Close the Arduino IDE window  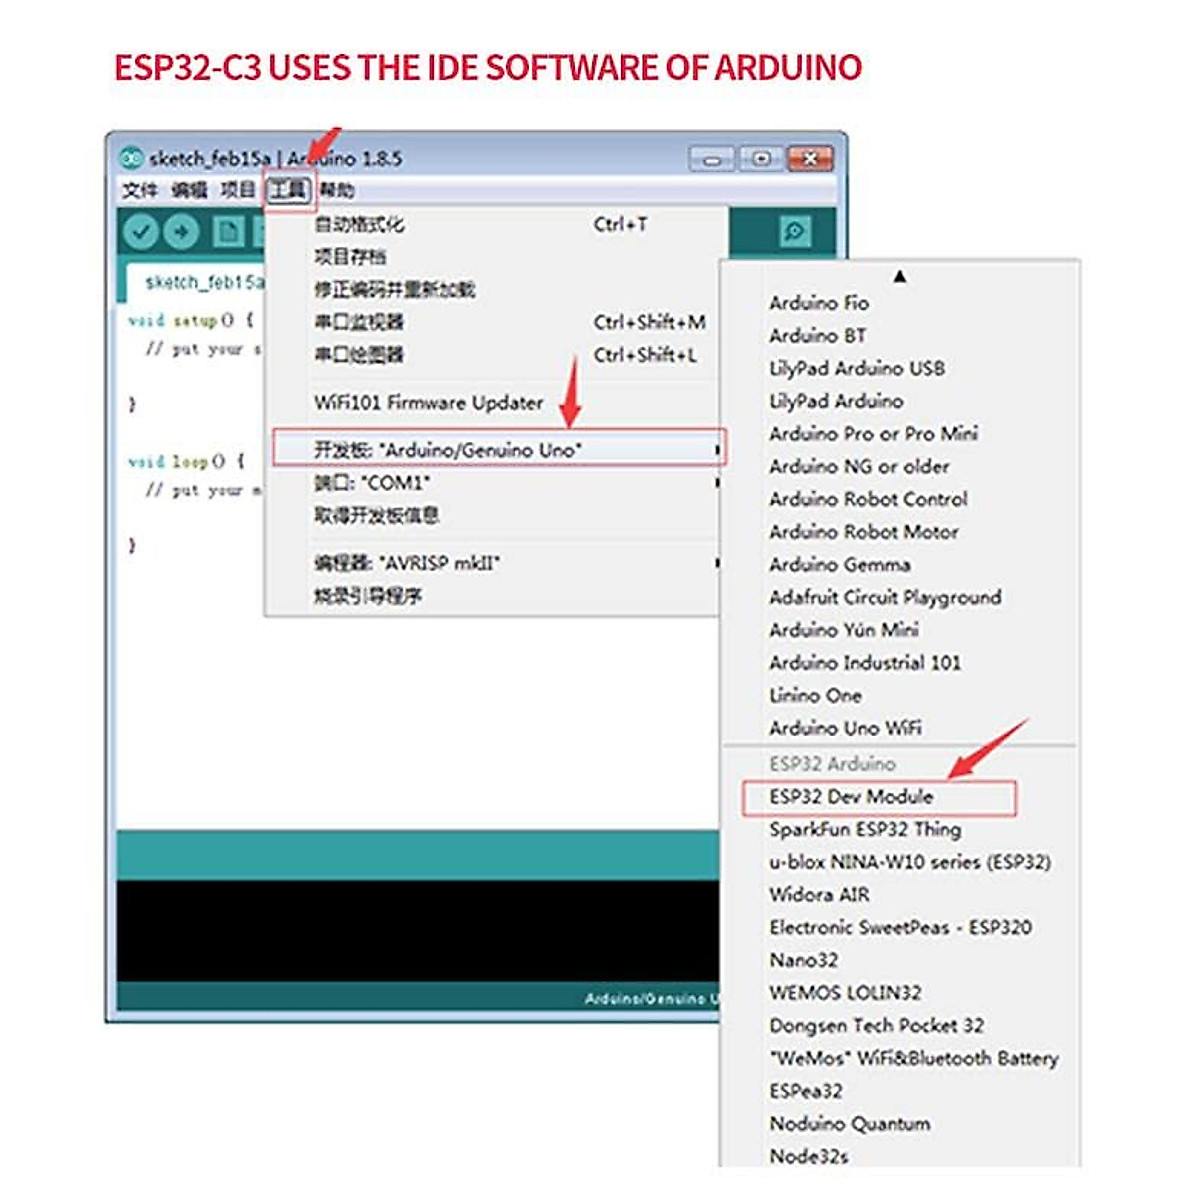(x=810, y=159)
